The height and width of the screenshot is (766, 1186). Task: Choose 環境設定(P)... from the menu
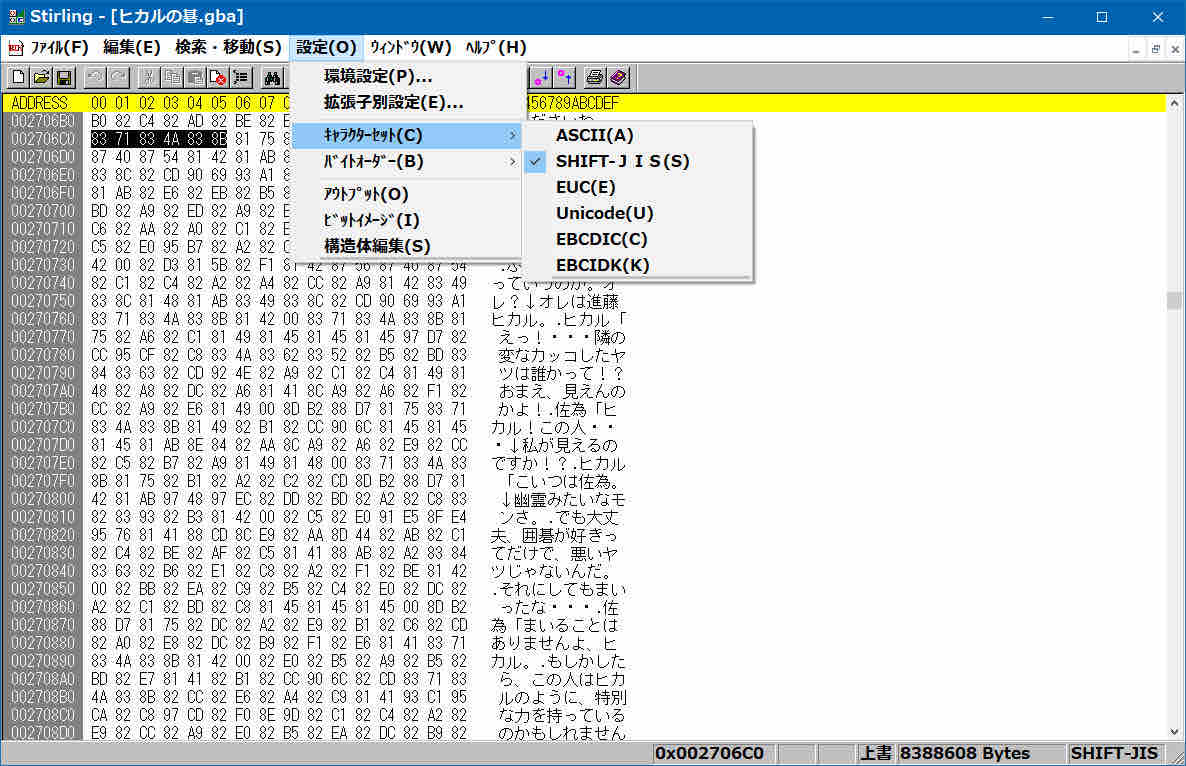click(x=407, y=76)
